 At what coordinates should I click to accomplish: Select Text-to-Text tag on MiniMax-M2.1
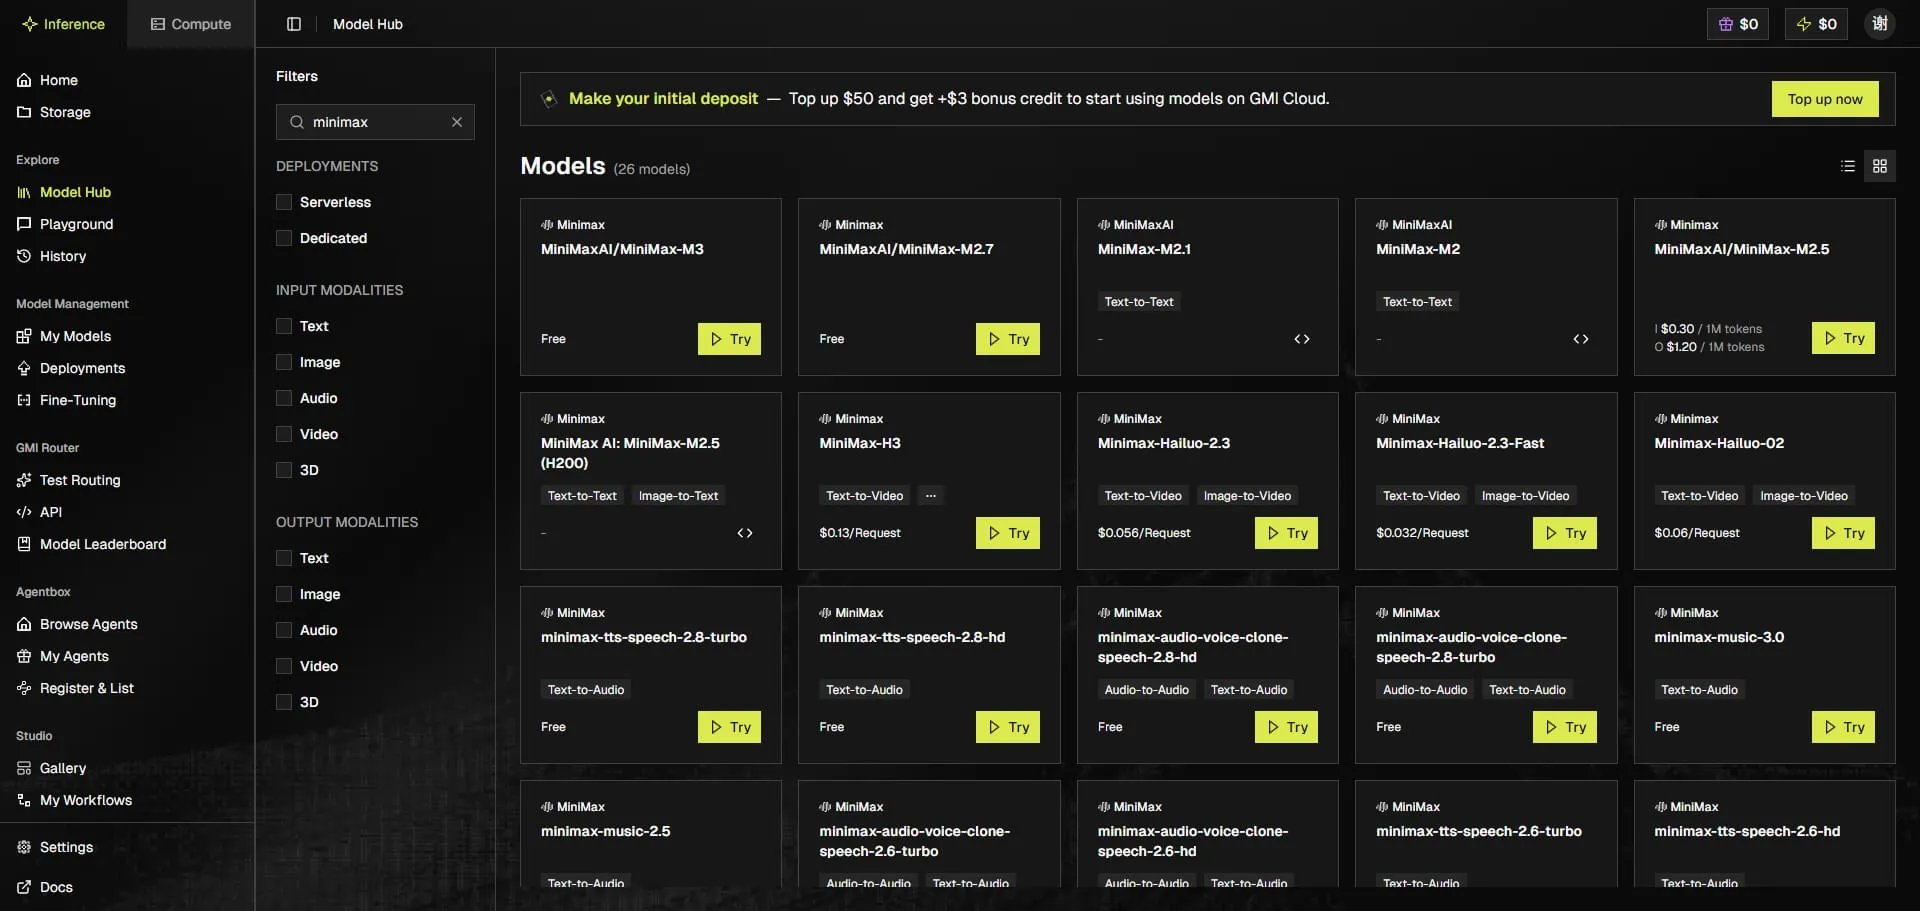coord(1139,302)
